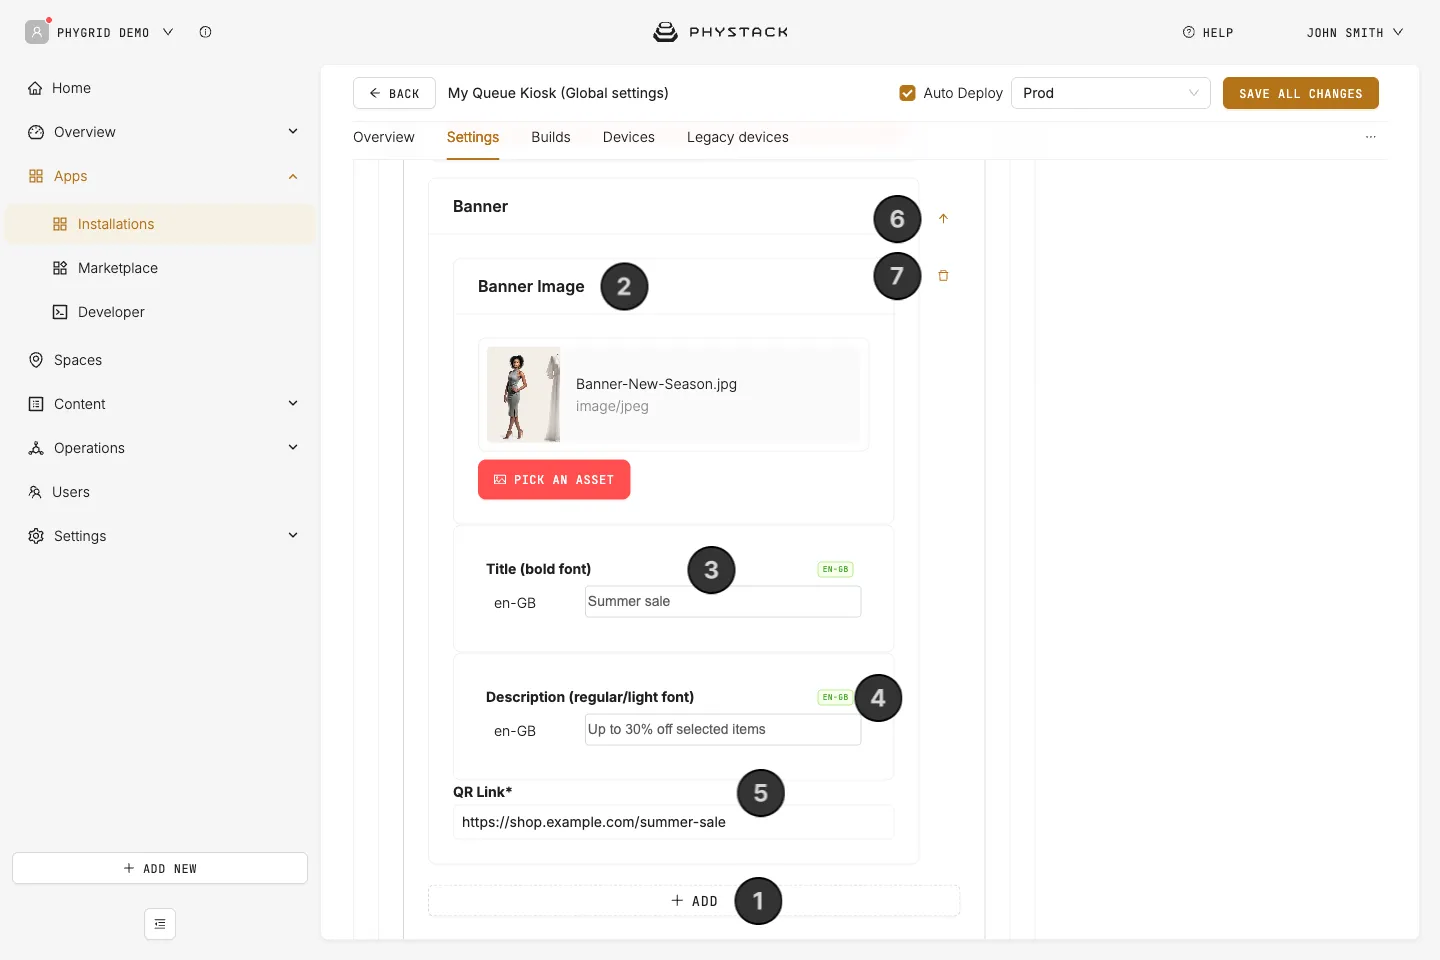Screen dimensions: 1440x960
Task: Open the three-dot more options menu
Action: pyautogui.click(x=1370, y=137)
